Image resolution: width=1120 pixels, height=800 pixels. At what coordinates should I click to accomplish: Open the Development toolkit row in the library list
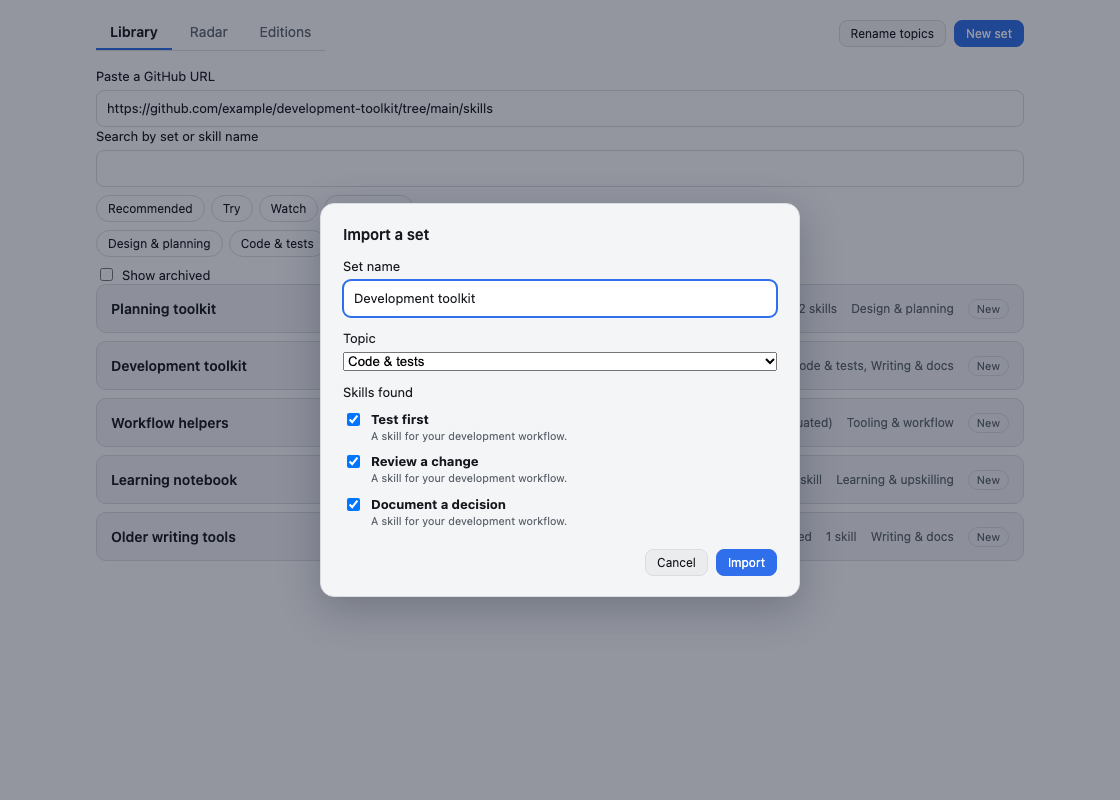tap(559, 366)
